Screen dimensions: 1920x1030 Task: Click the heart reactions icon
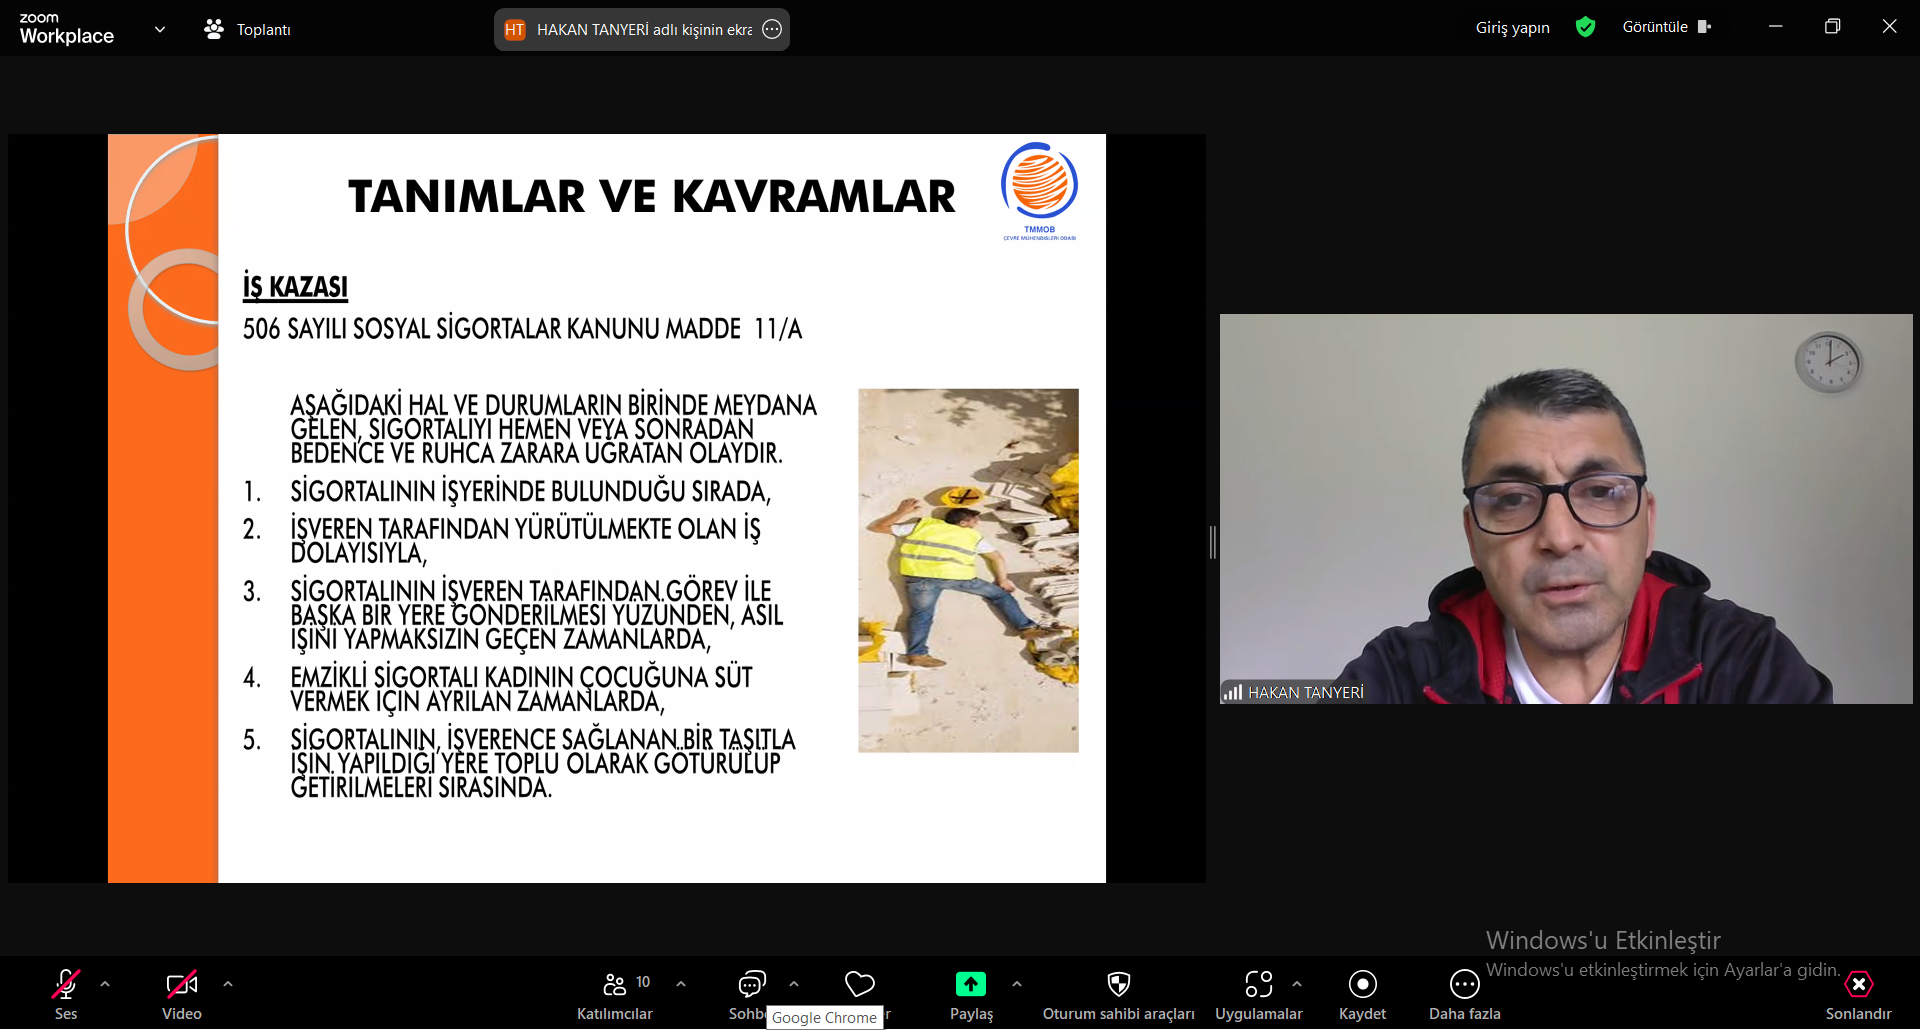(859, 985)
